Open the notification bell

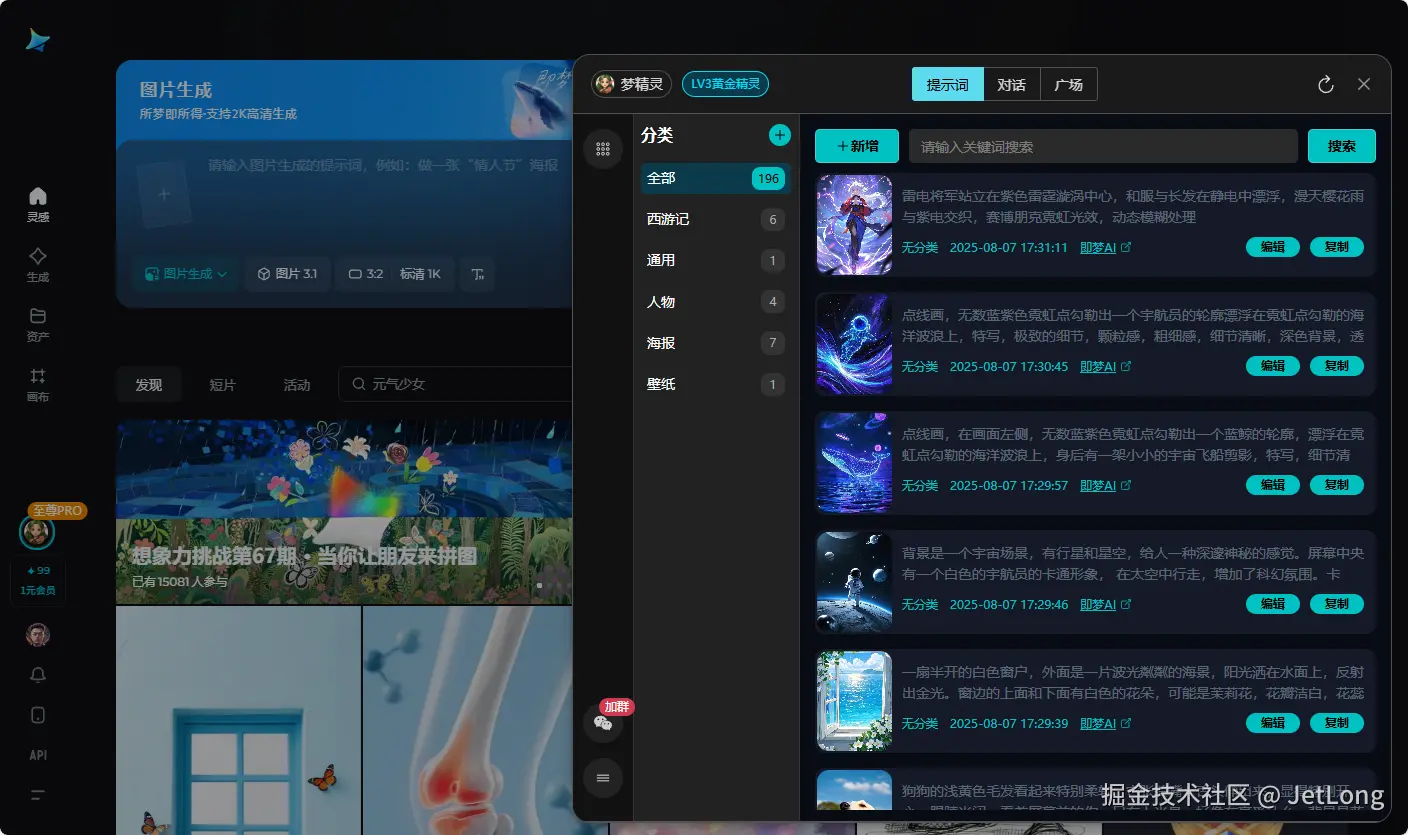[x=37, y=674]
